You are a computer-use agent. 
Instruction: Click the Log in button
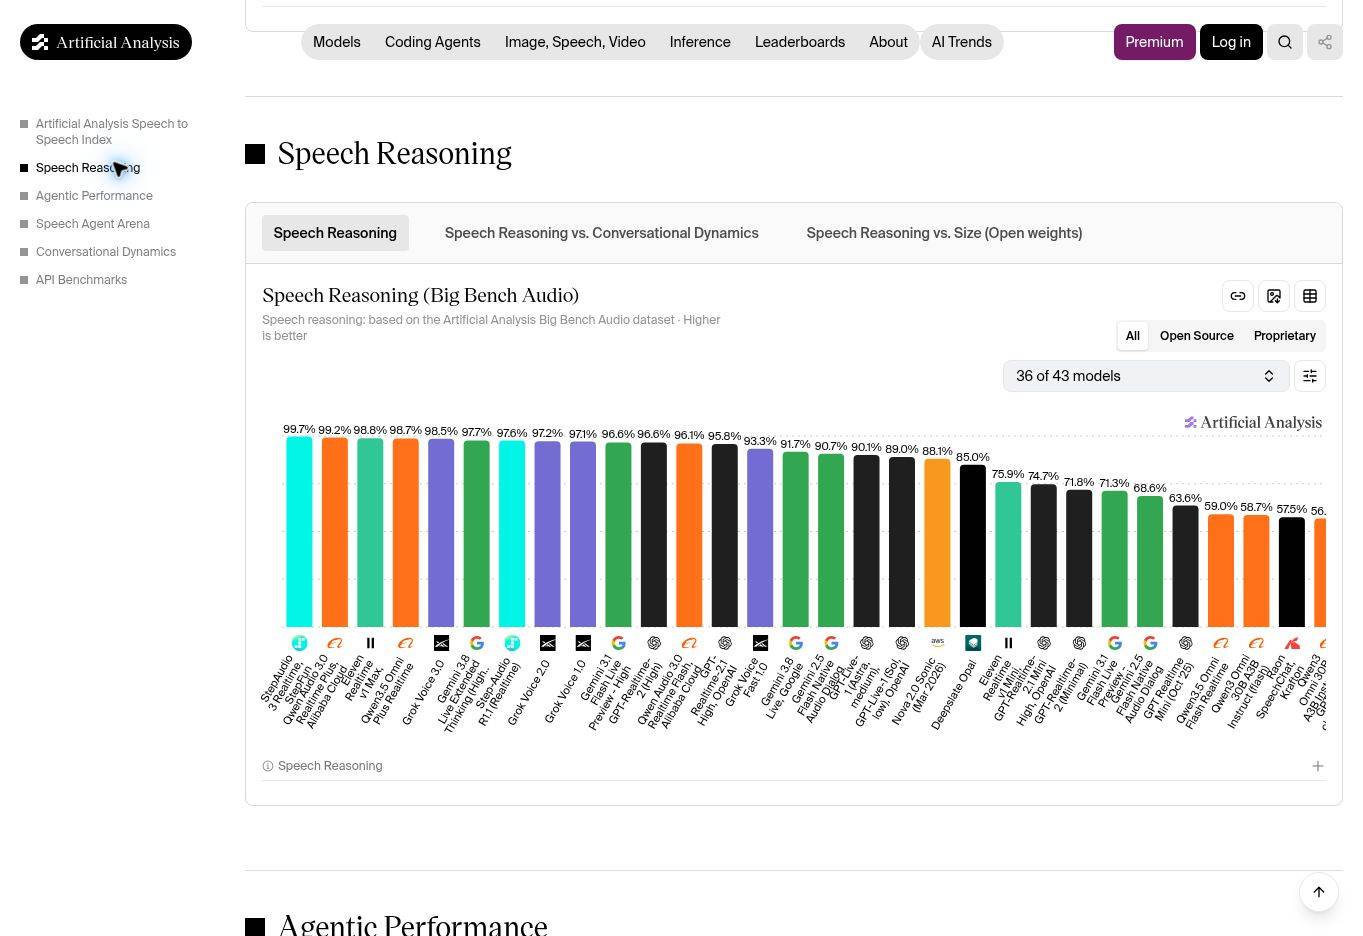pyautogui.click(x=1231, y=42)
